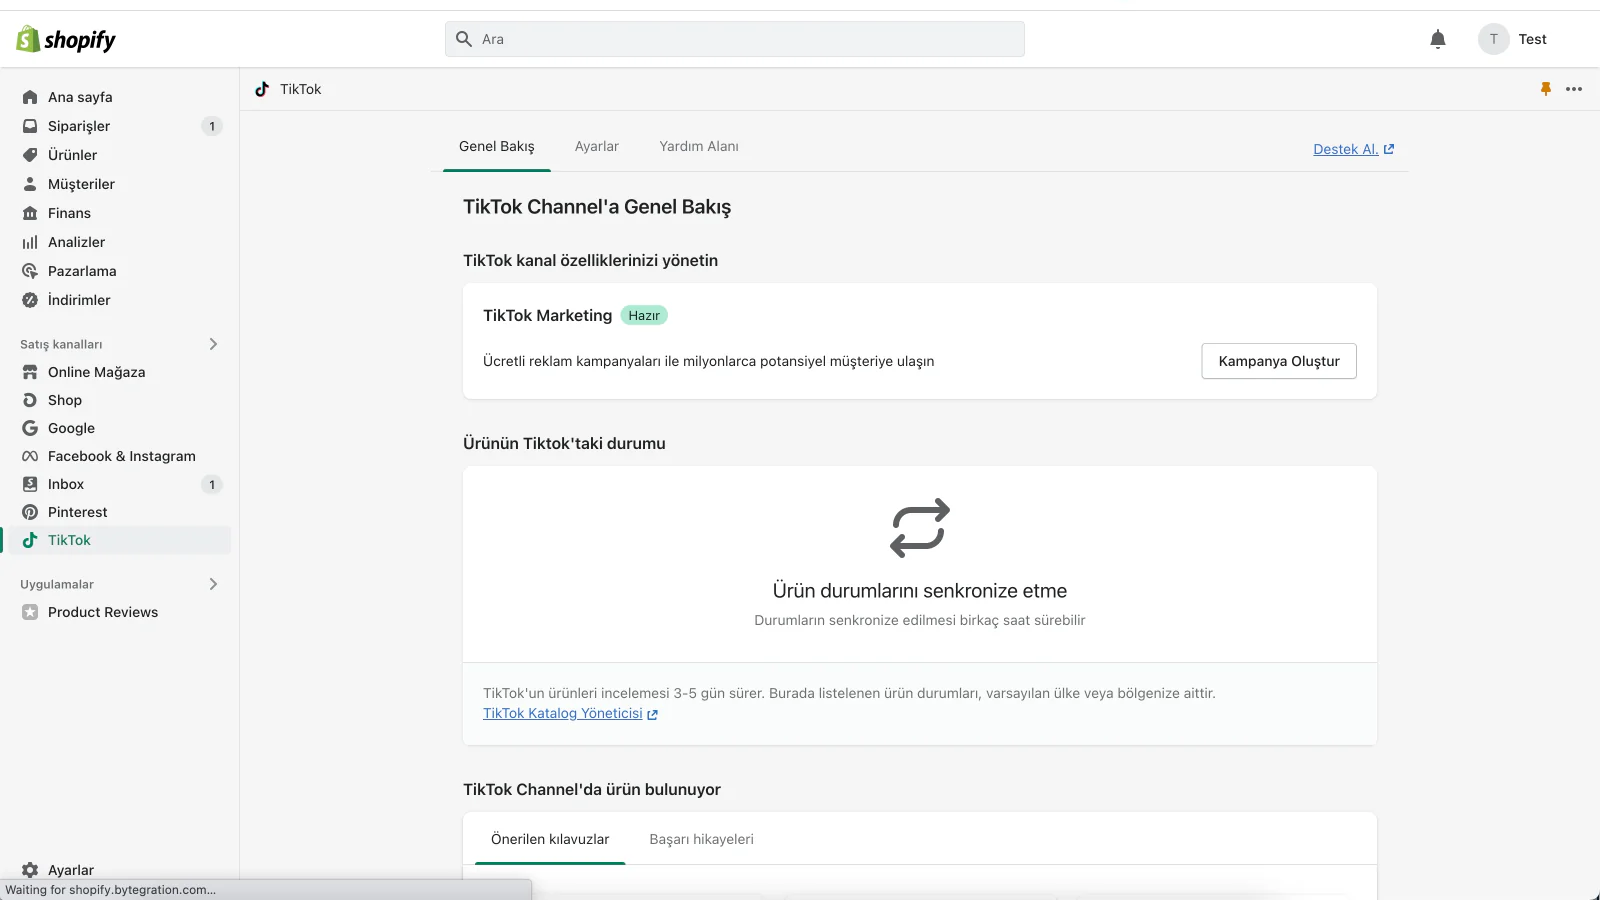The height and width of the screenshot is (900, 1600).
Task: Click the TikTok icon in page header
Action: 262,89
